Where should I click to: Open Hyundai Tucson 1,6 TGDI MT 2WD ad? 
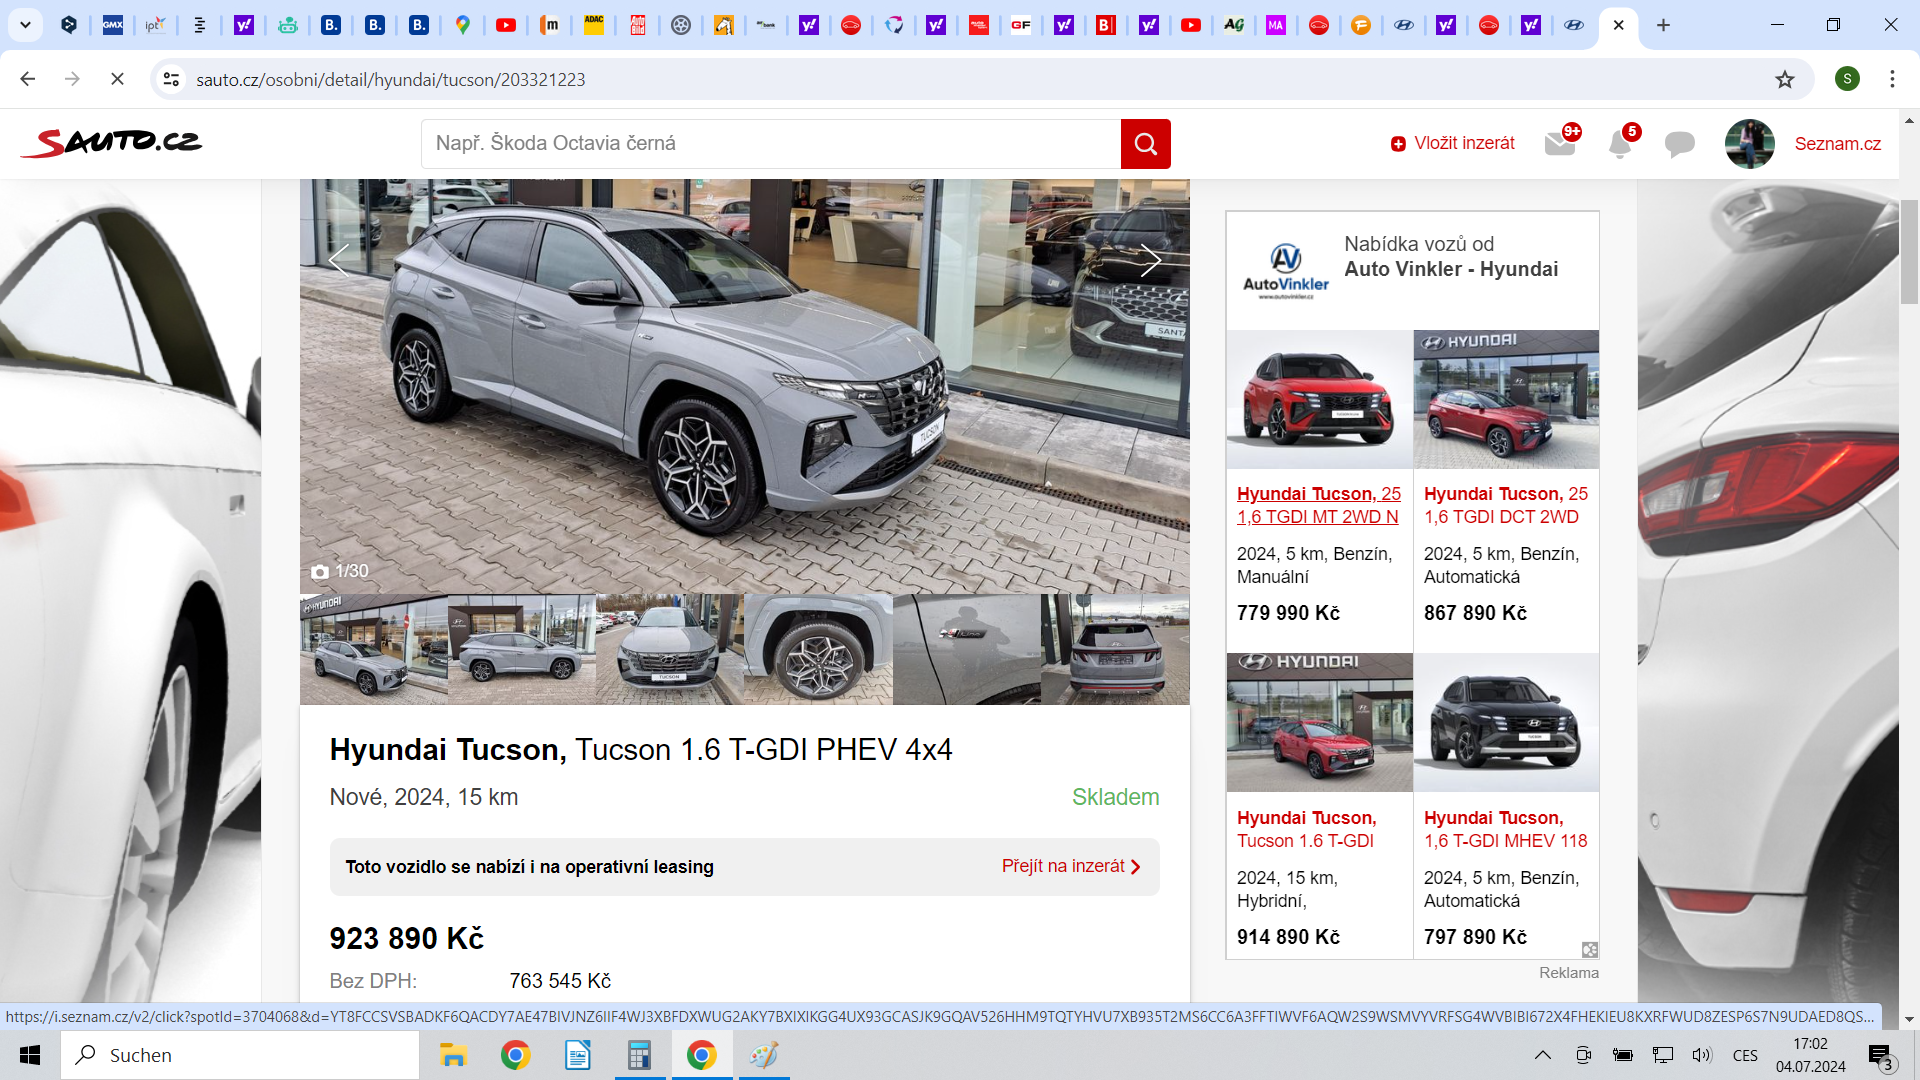pos(1318,505)
